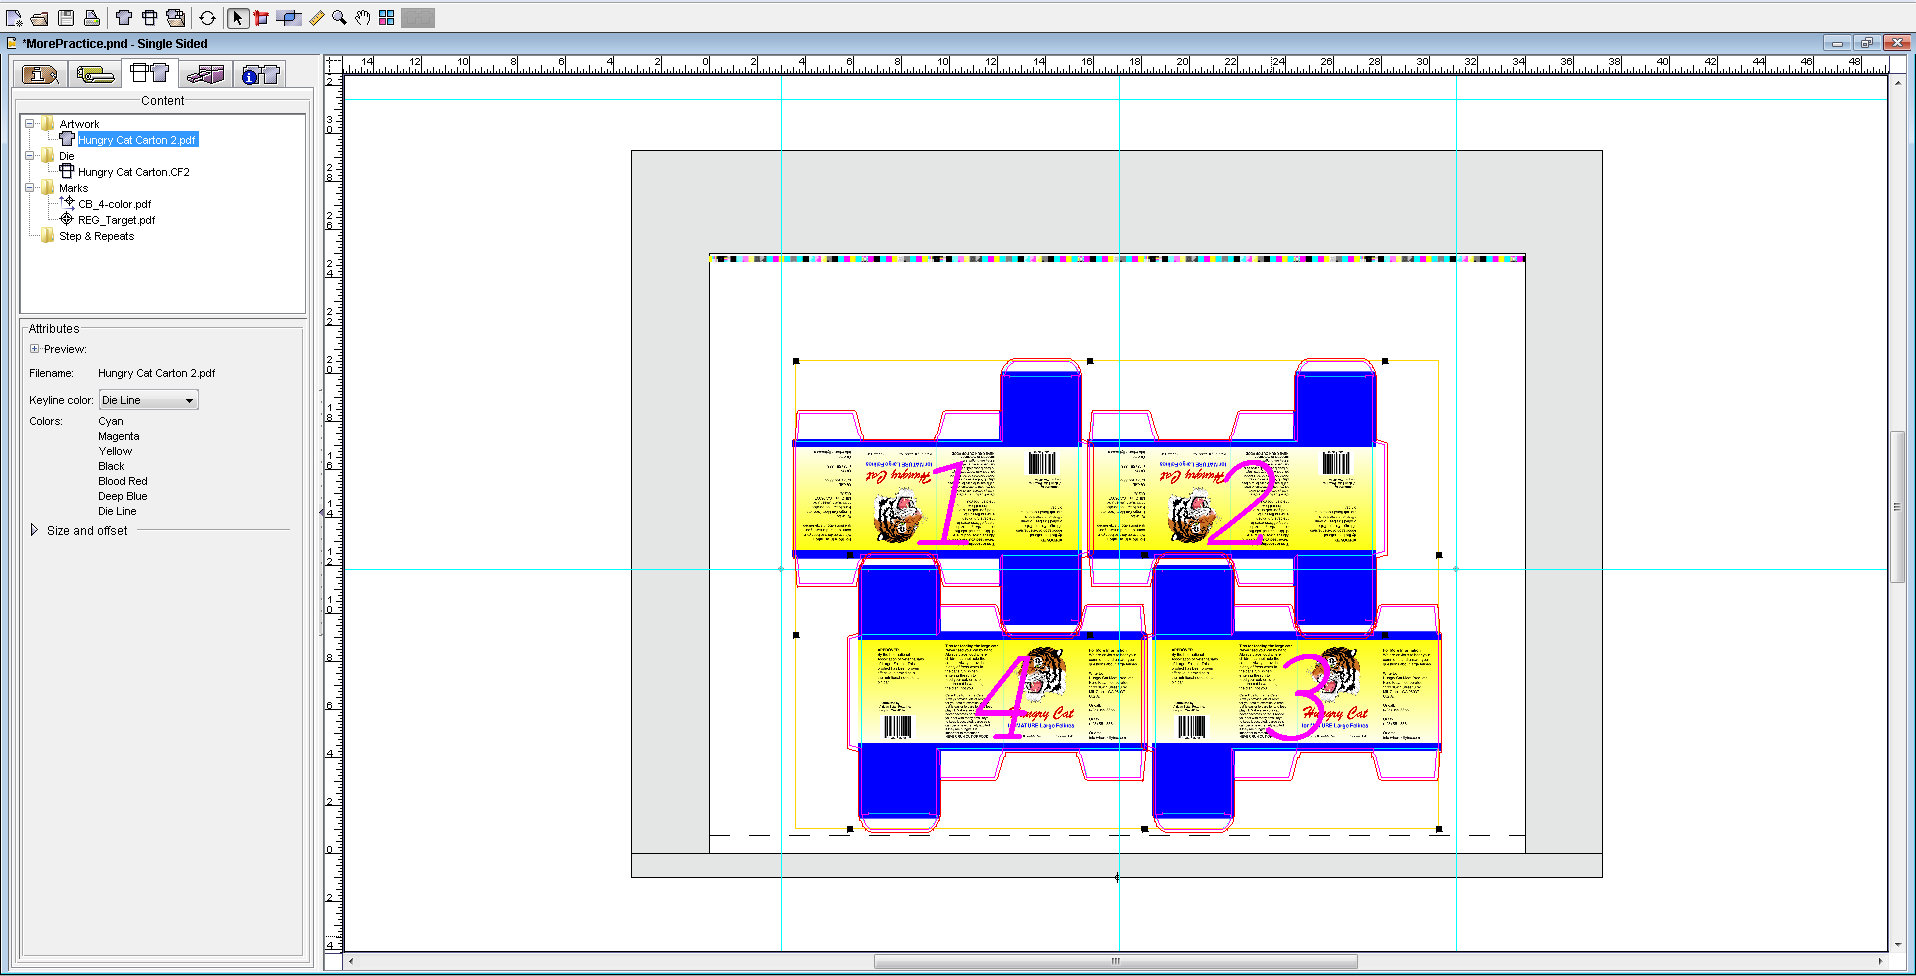Click the Artwork folder icon in the tree
The width and height of the screenshot is (1916, 976).
48,124
